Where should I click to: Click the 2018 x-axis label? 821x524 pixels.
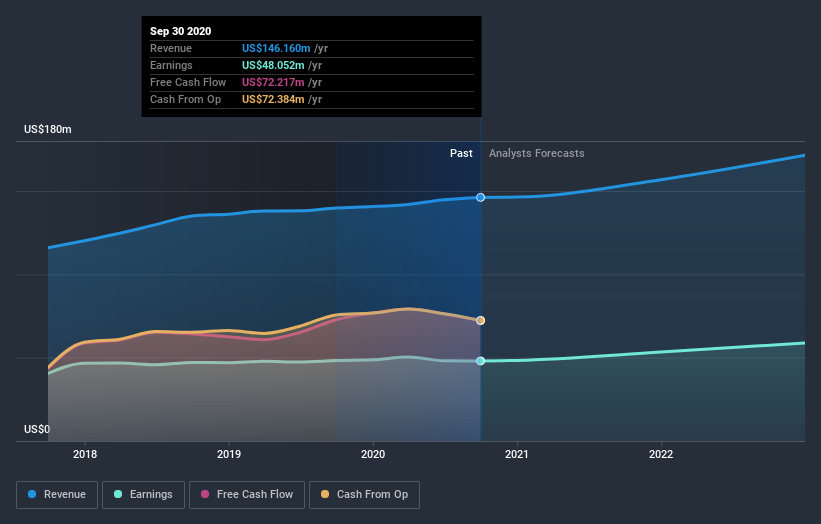click(x=85, y=454)
